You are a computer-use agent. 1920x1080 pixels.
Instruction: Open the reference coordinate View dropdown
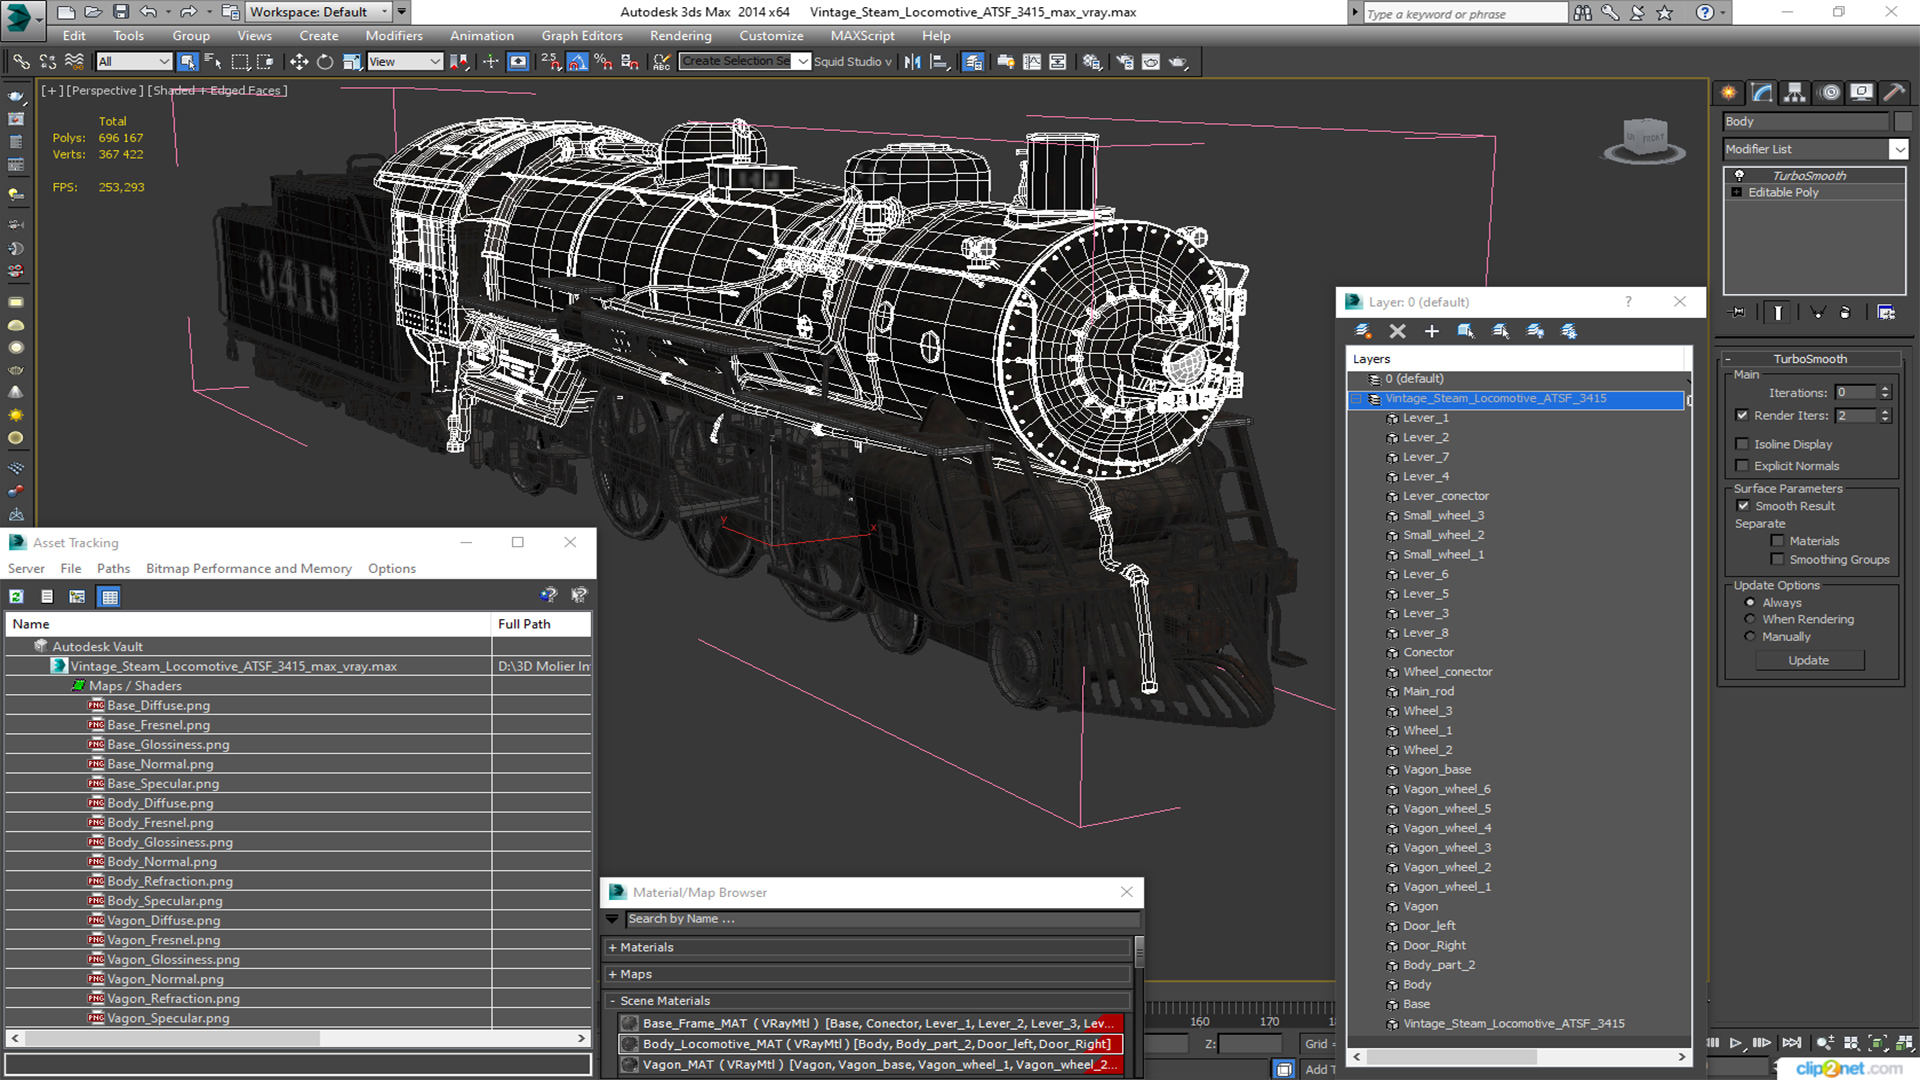point(404,62)
